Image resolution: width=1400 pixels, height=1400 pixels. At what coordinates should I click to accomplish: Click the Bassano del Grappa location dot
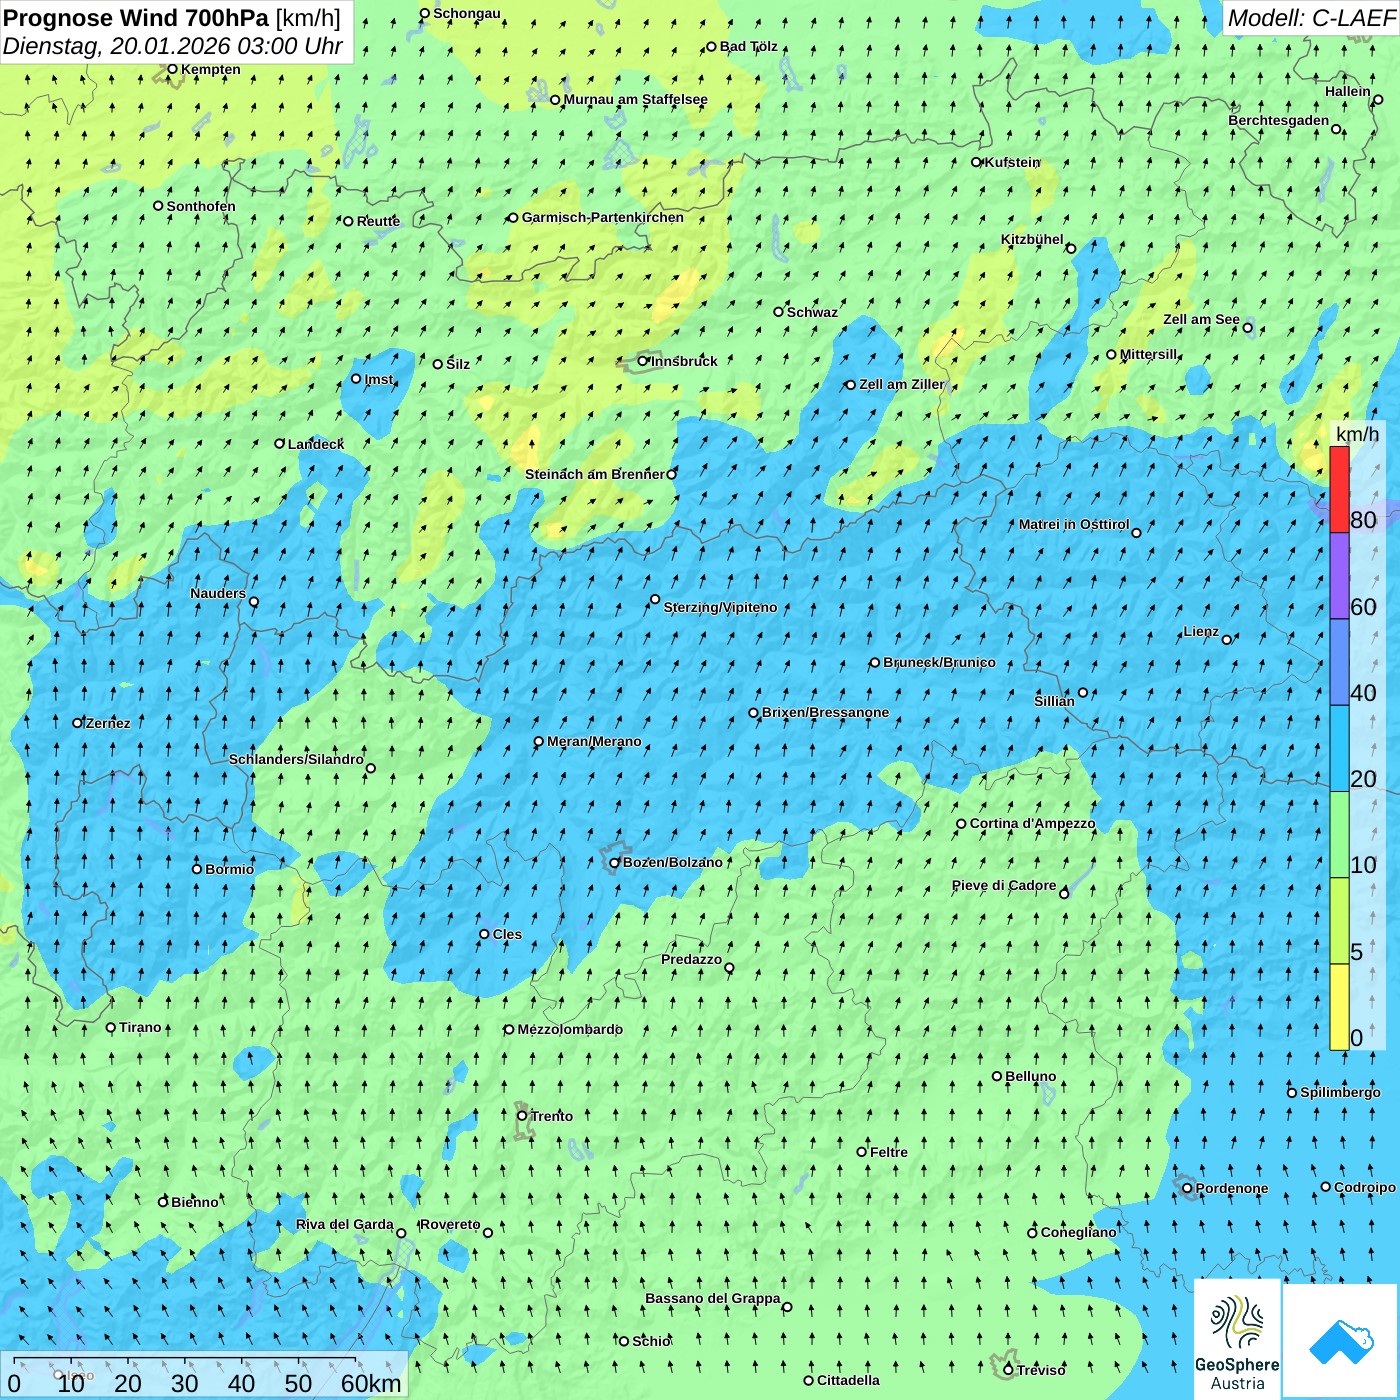787,1307
